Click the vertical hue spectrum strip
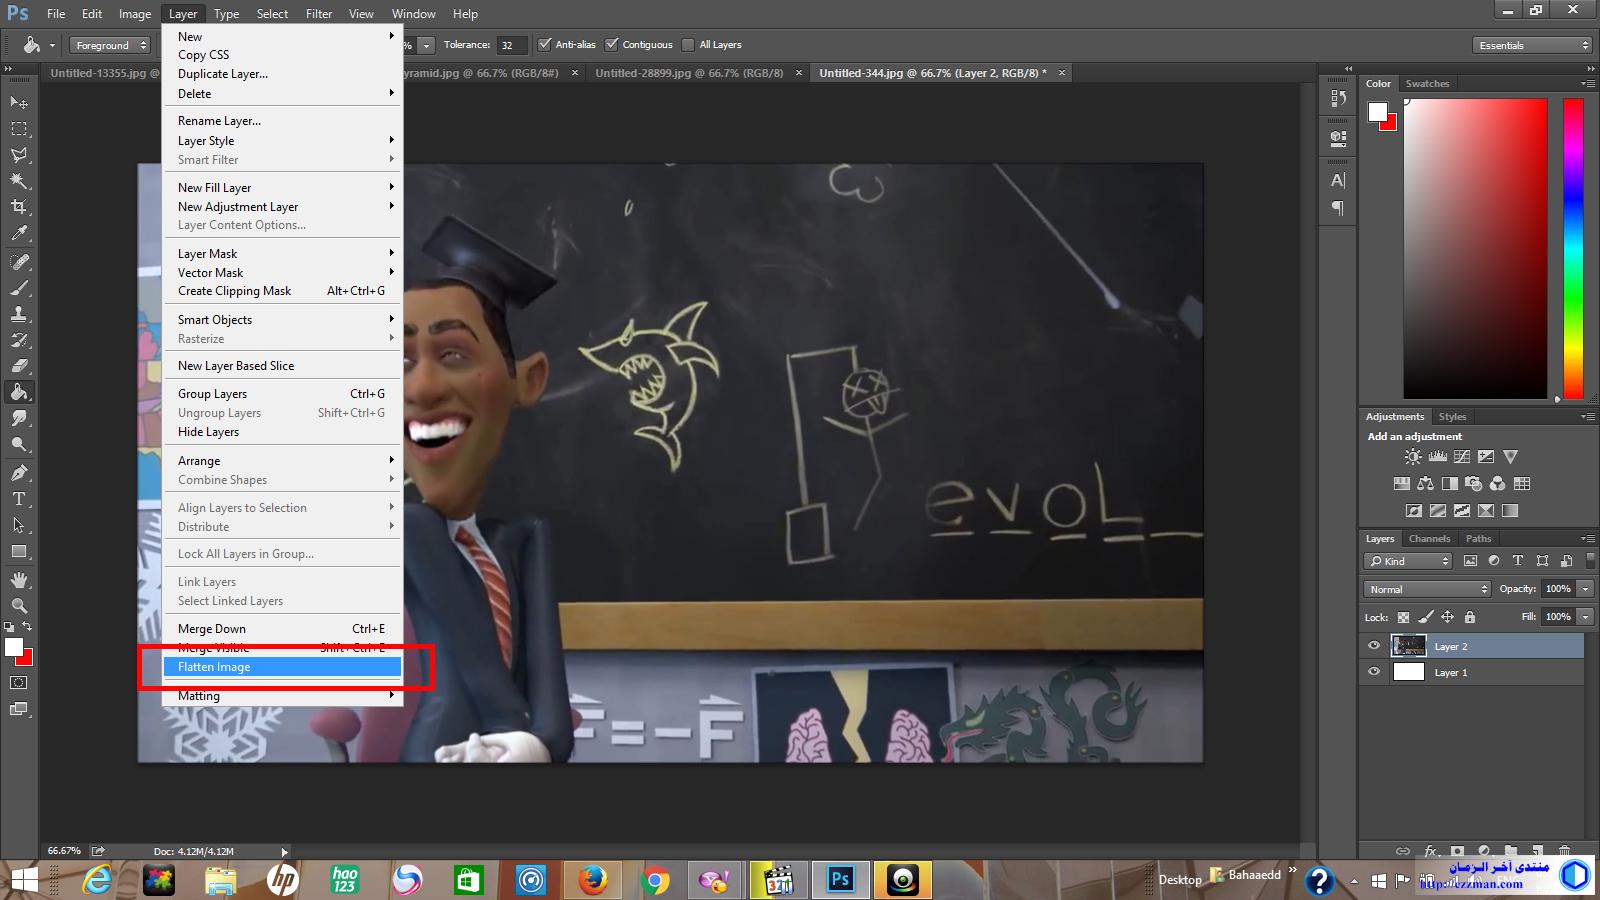1600x900 pixels. point(1573,248)
